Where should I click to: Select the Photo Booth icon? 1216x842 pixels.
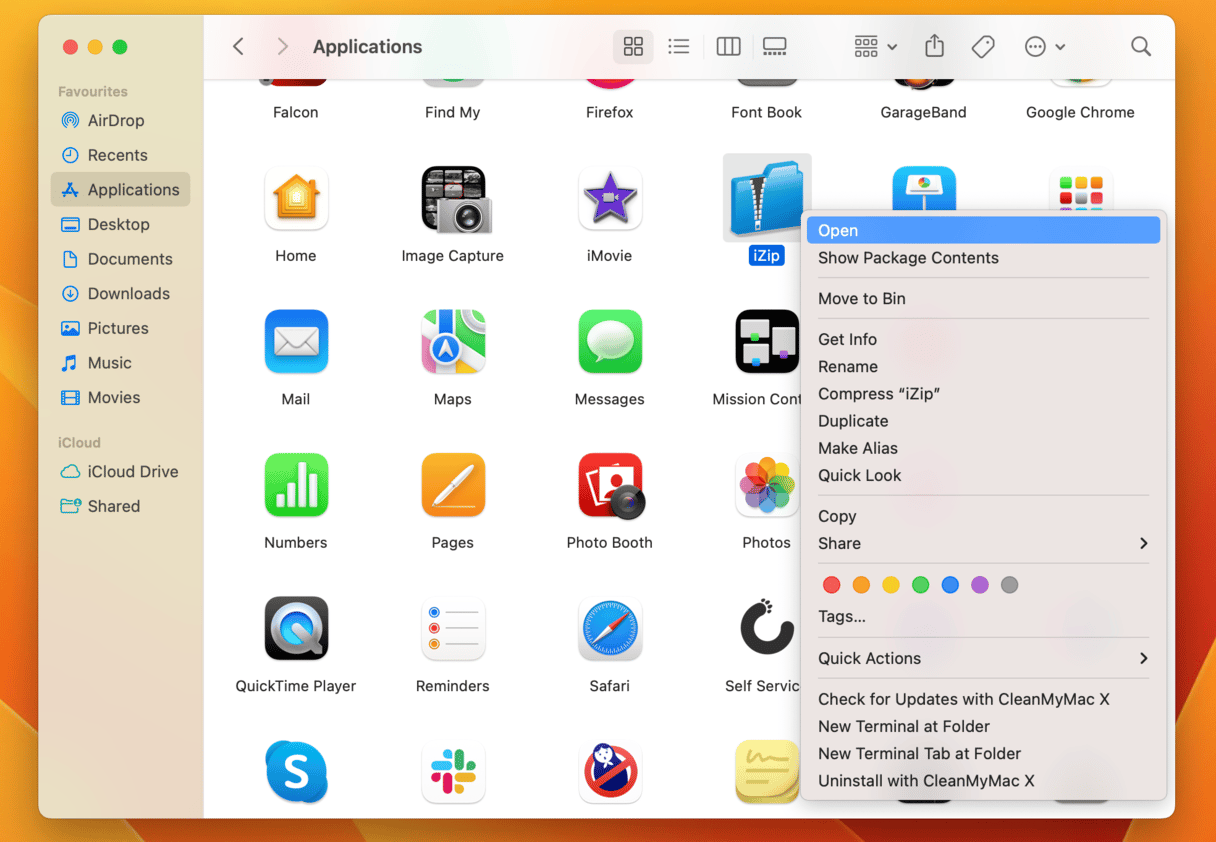pyautogui.click(x=610, y=485)
